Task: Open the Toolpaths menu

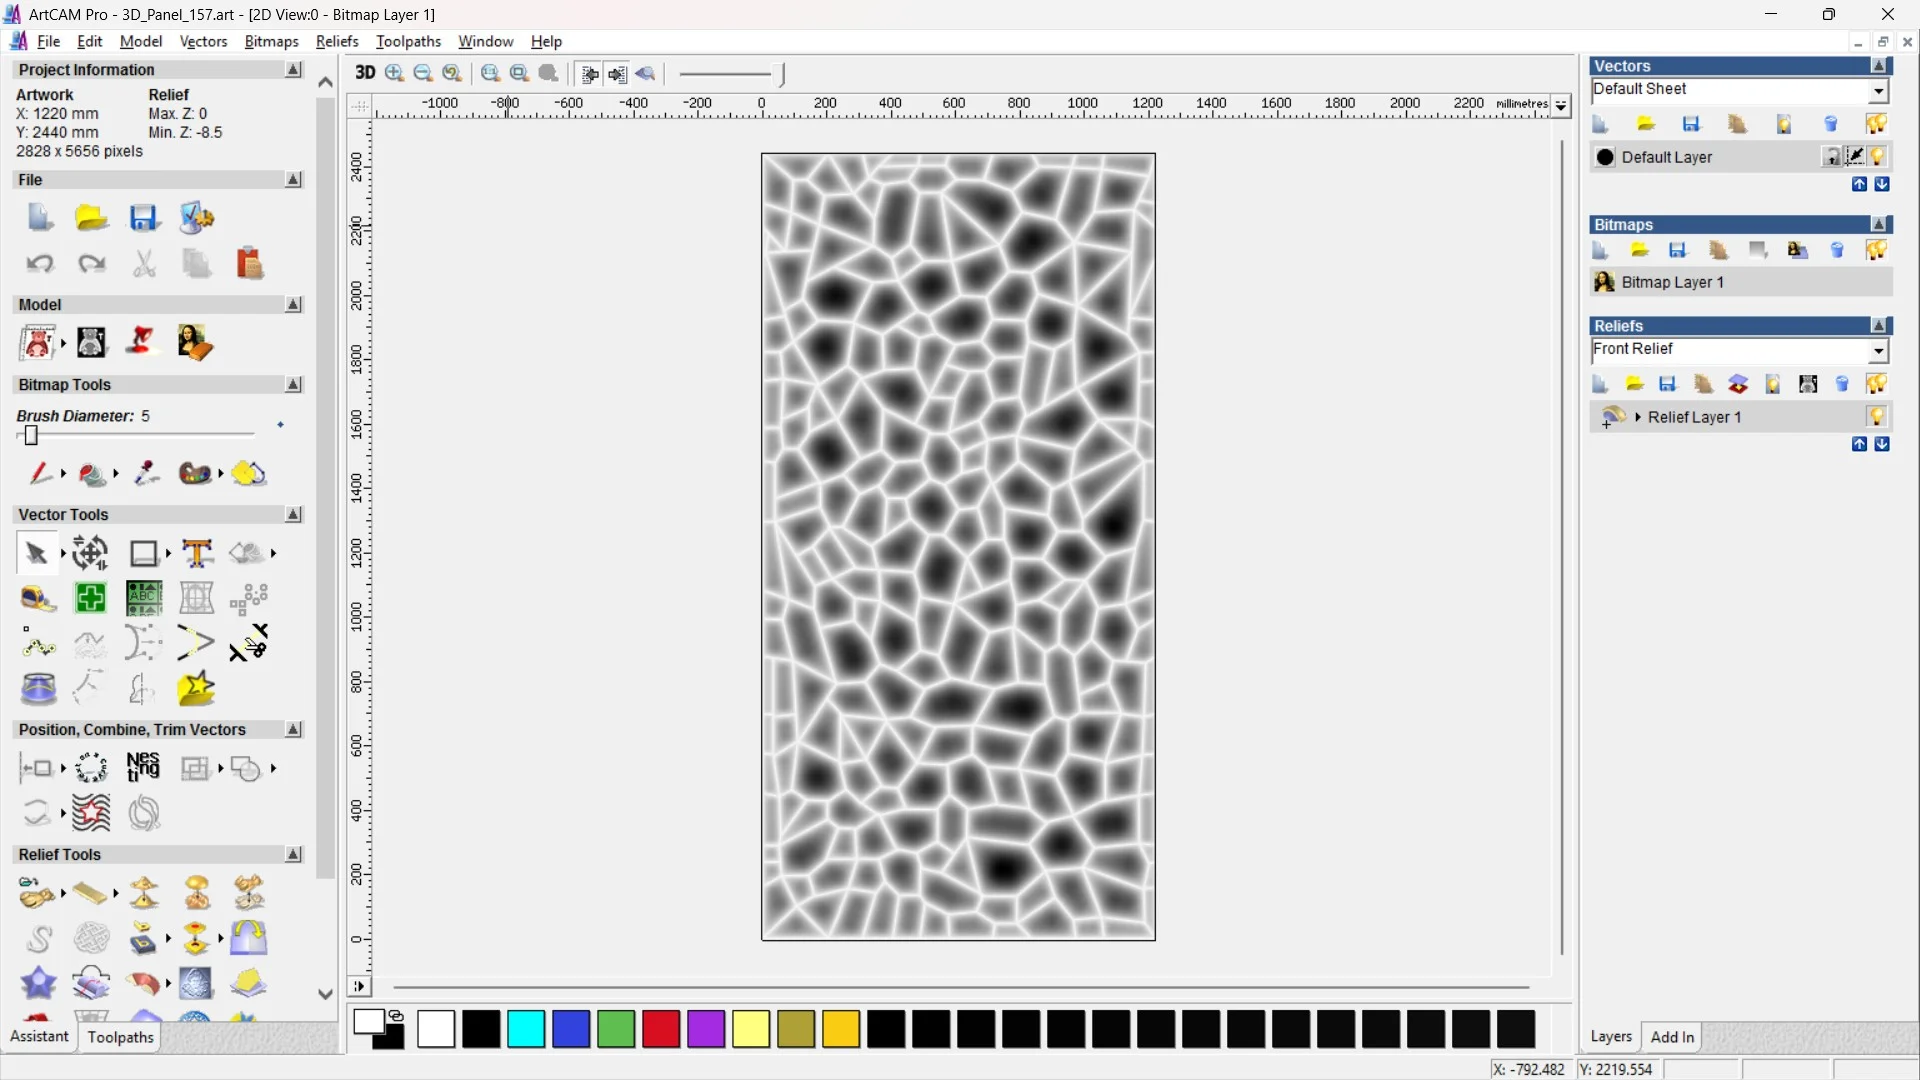Action: tap(408, 41)
